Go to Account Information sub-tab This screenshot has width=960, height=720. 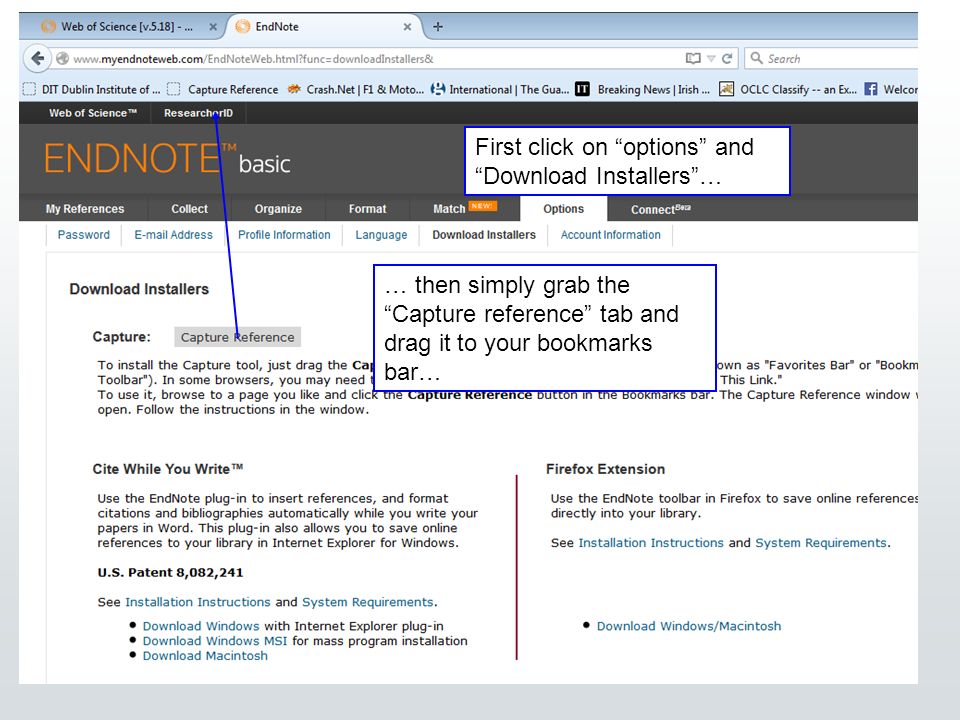coord(610,235)
